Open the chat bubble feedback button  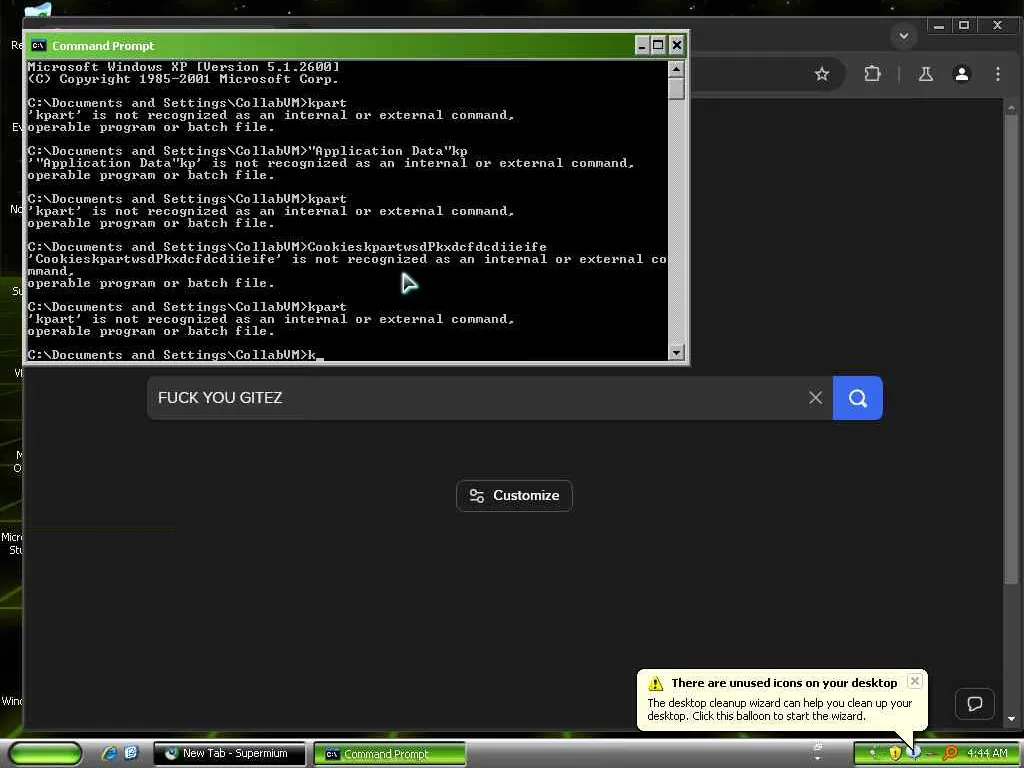pyautogui.click(x=974, y=703)
